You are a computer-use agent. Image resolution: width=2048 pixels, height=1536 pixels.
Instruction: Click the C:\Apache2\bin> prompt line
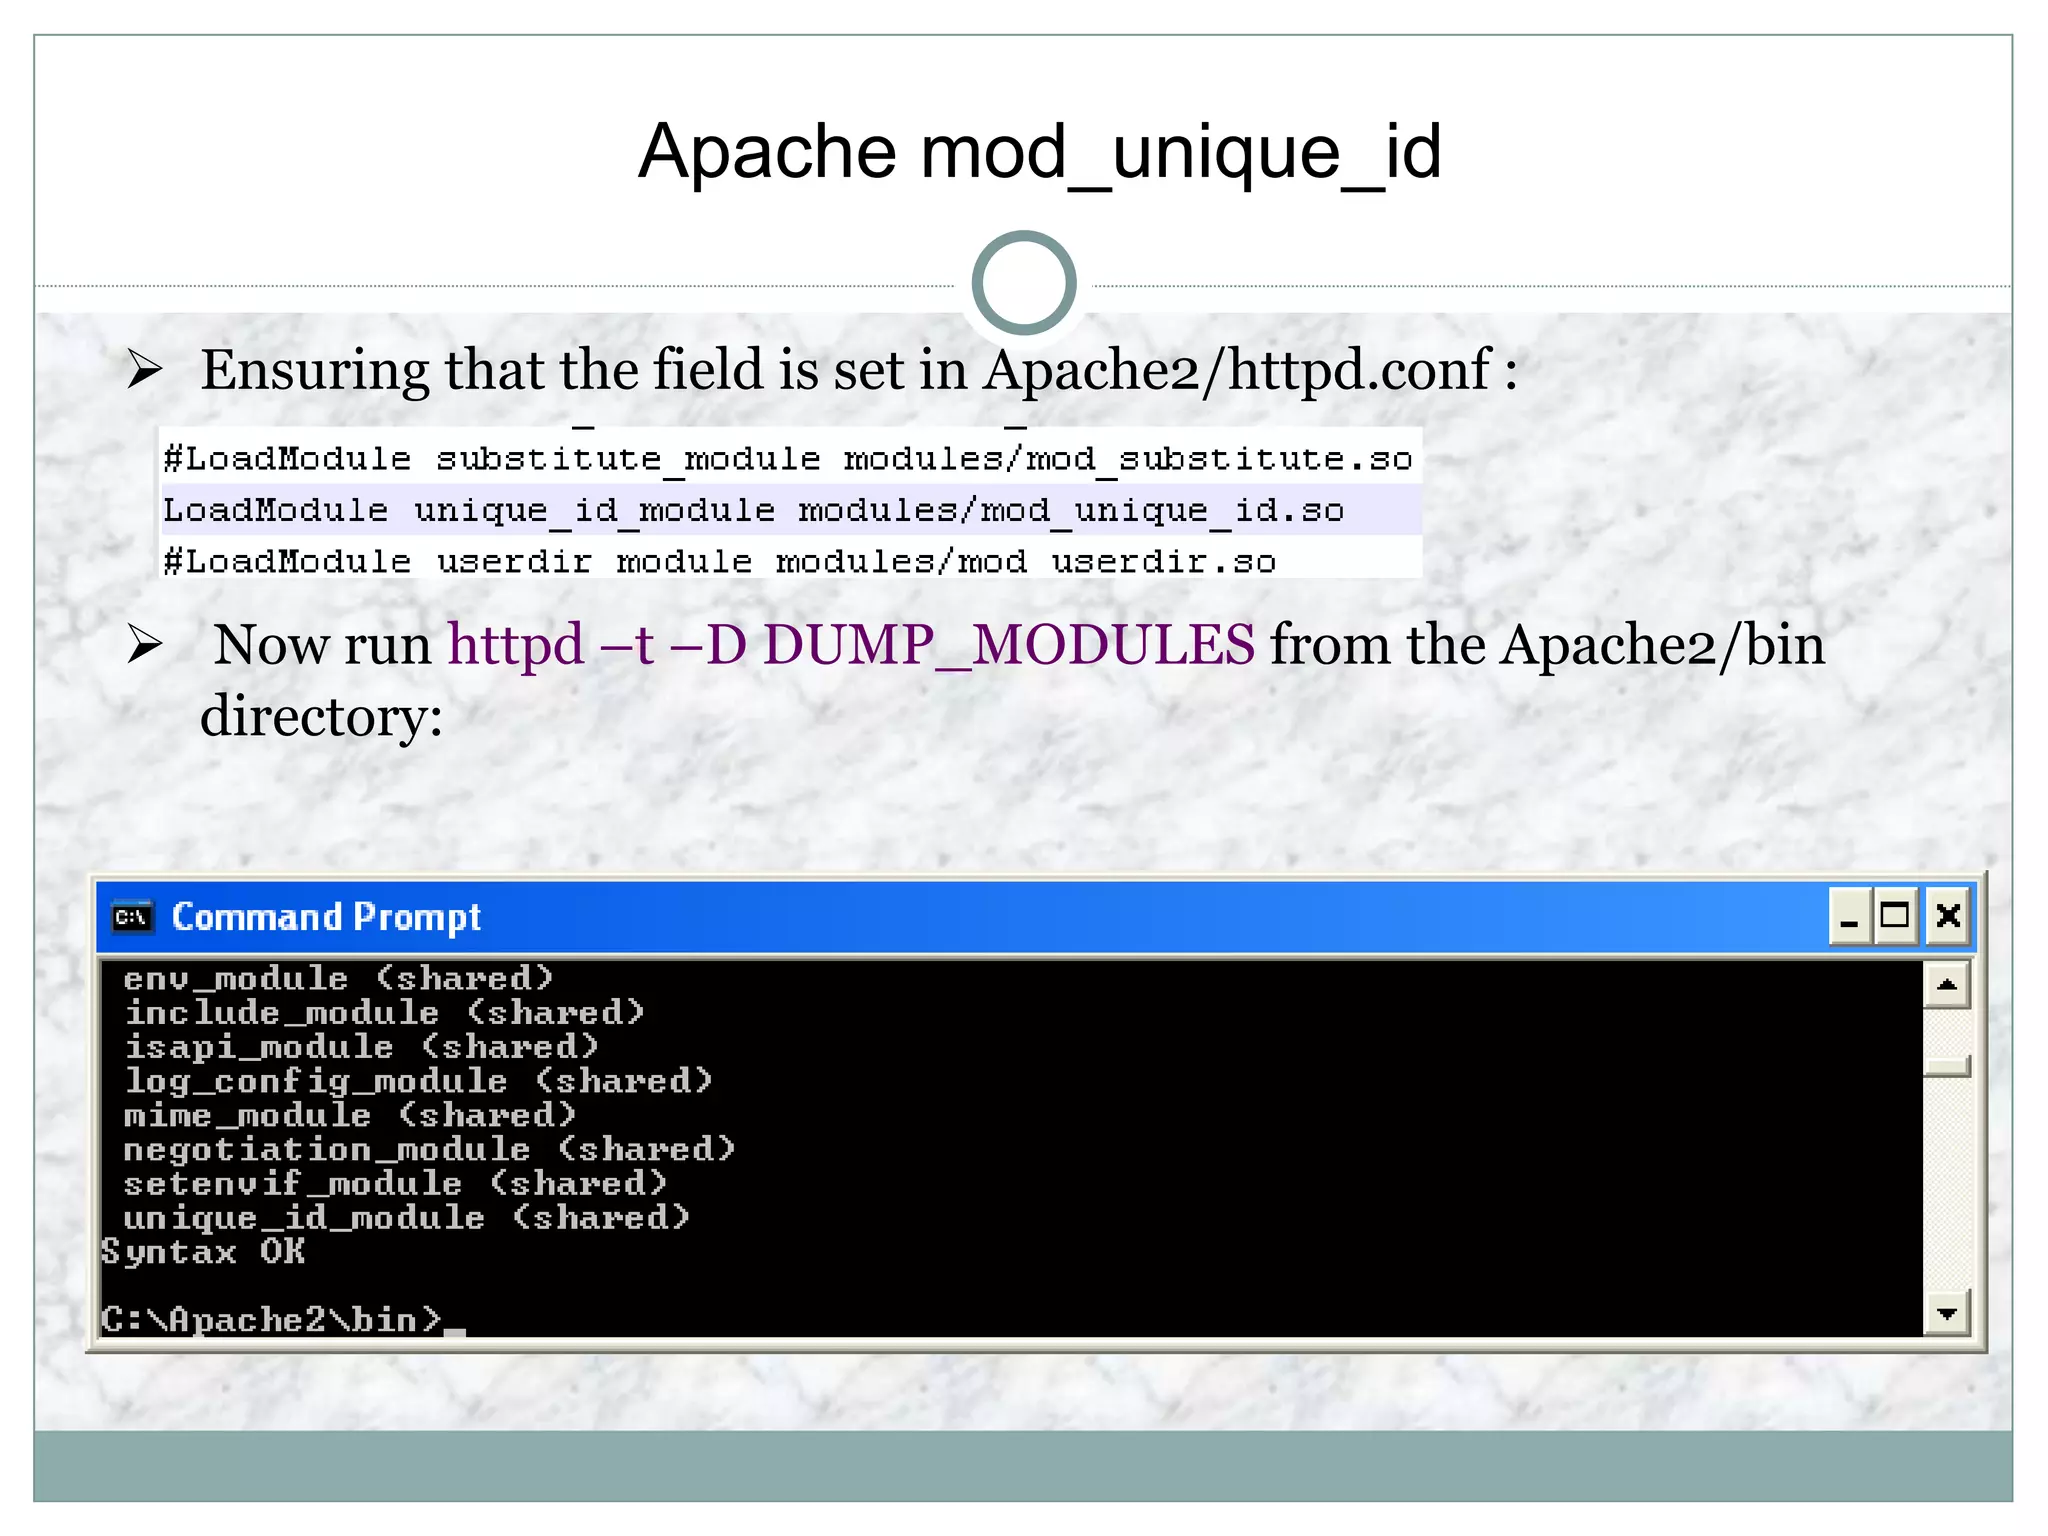(x=283, y=1320)
